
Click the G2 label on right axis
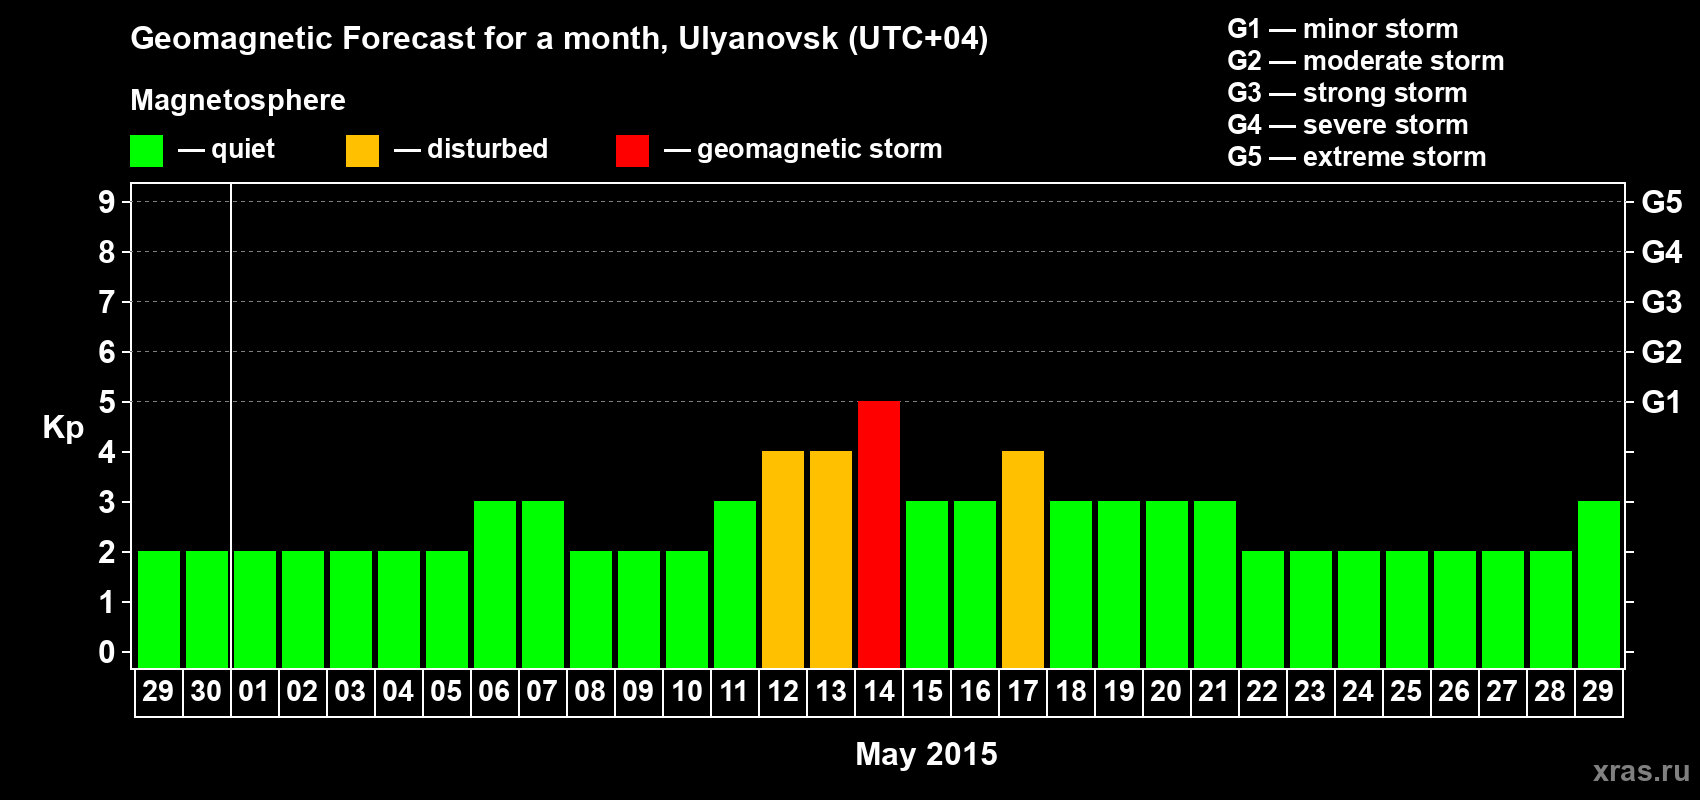(1661, 352)
